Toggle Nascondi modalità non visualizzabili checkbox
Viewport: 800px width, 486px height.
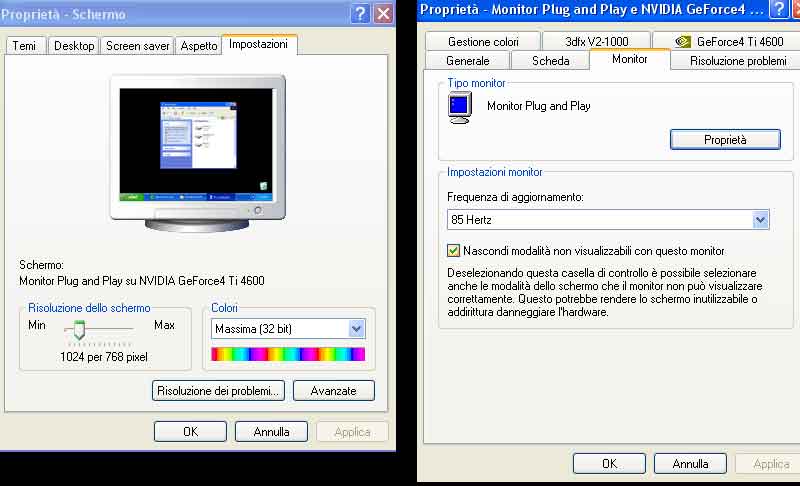point(453,250)
